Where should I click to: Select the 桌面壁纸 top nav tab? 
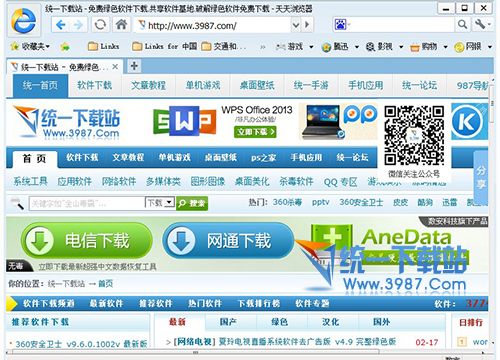click(257, 86)
